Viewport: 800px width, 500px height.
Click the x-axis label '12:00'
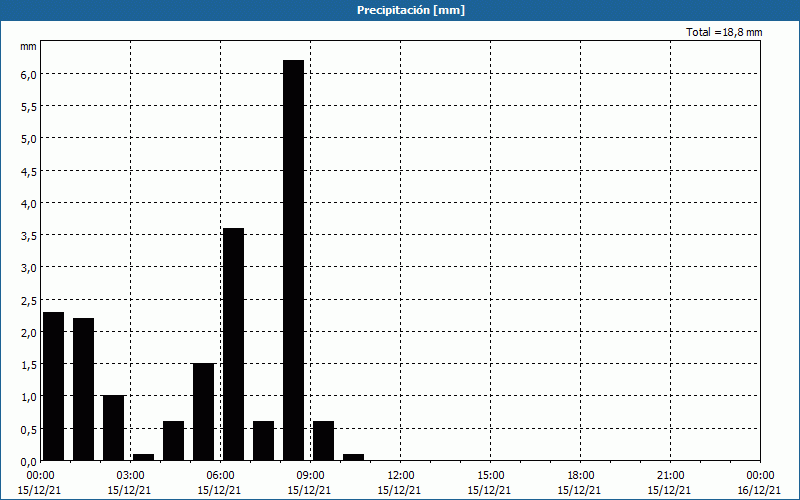click(400, 476)
